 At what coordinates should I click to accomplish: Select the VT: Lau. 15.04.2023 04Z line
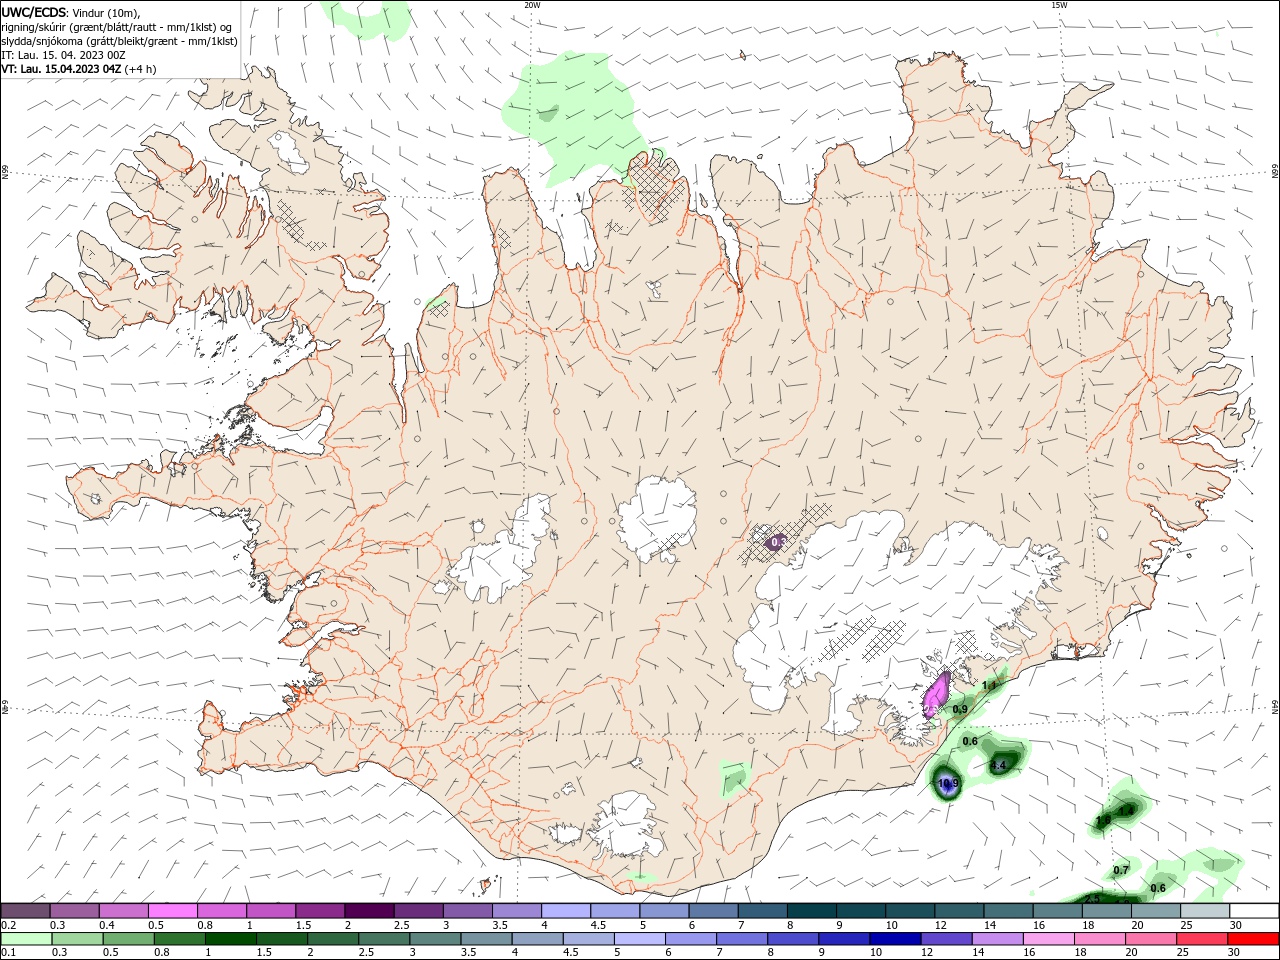coord(61,69)
